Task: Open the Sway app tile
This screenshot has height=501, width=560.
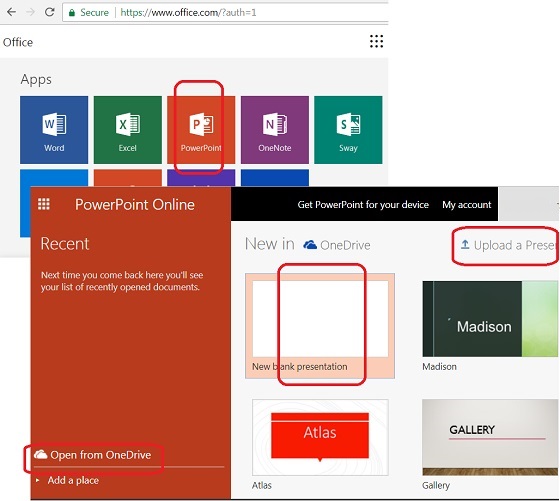Action: [348, 130]
